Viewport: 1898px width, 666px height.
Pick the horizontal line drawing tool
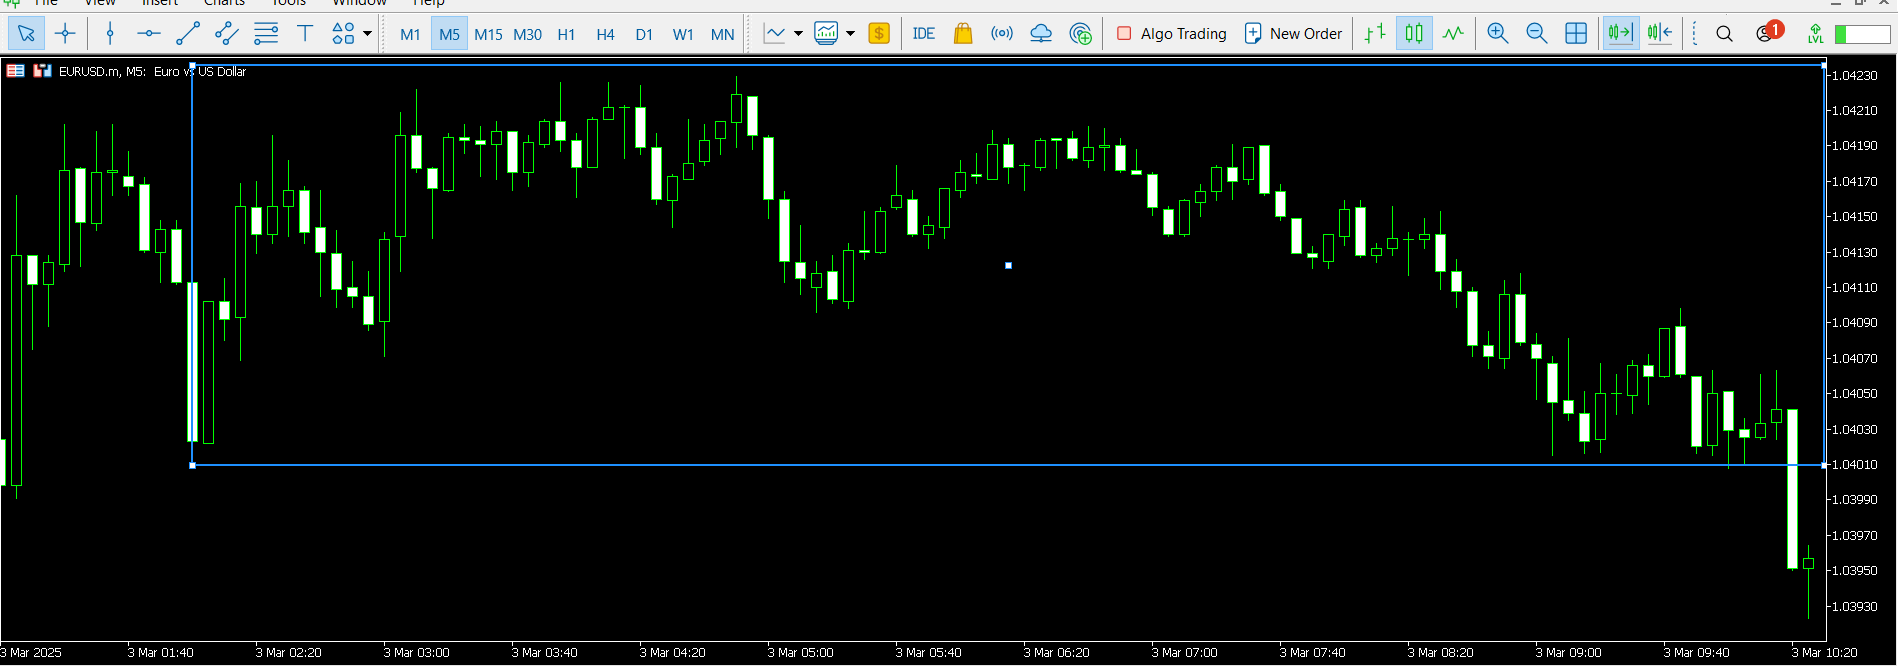[x=148, y=34]
